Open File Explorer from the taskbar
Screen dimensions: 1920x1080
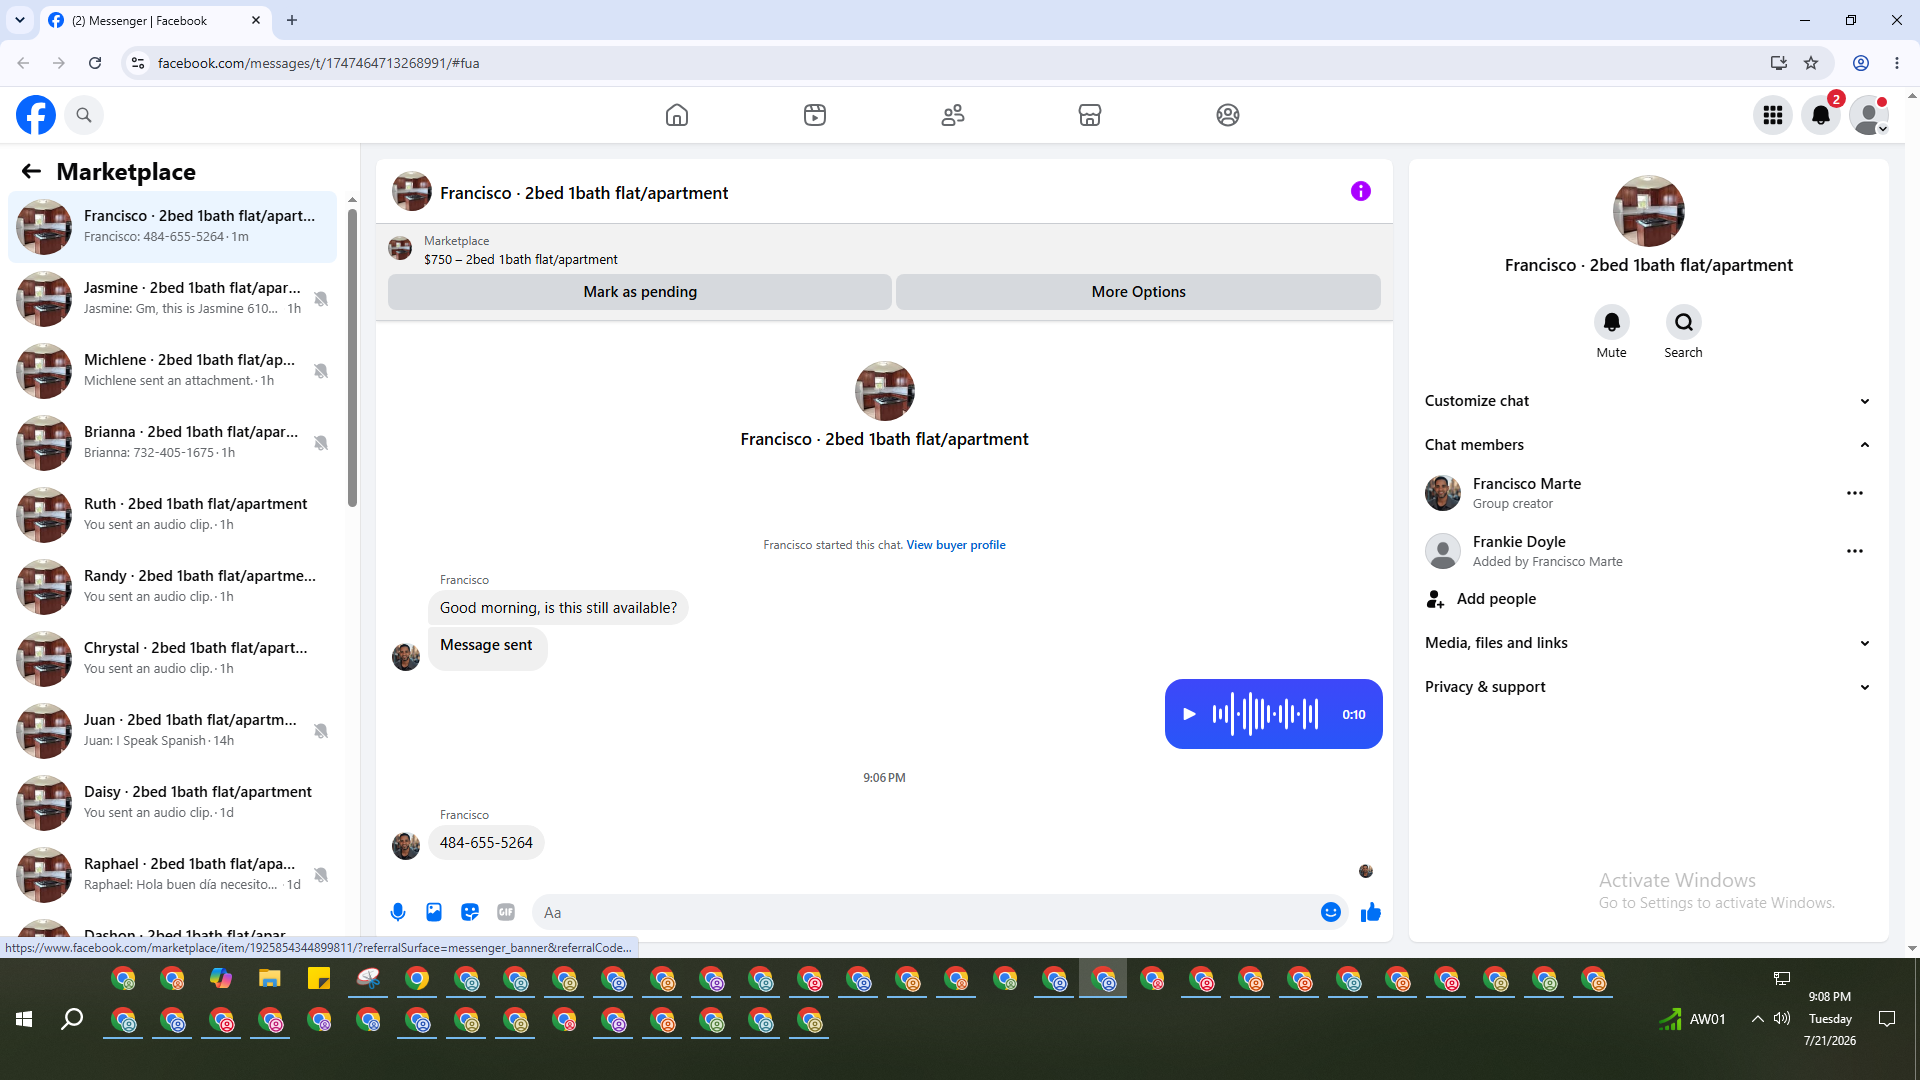coord(270,979)
